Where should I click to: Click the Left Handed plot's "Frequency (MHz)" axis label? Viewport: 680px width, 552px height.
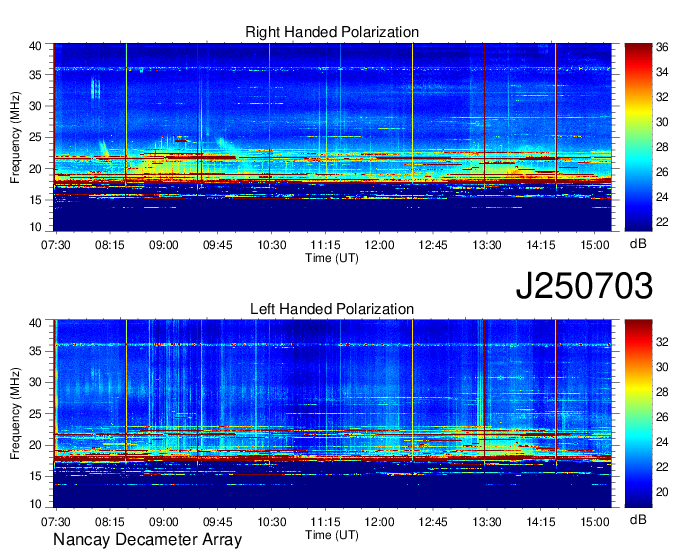click(x=15, y=414)
